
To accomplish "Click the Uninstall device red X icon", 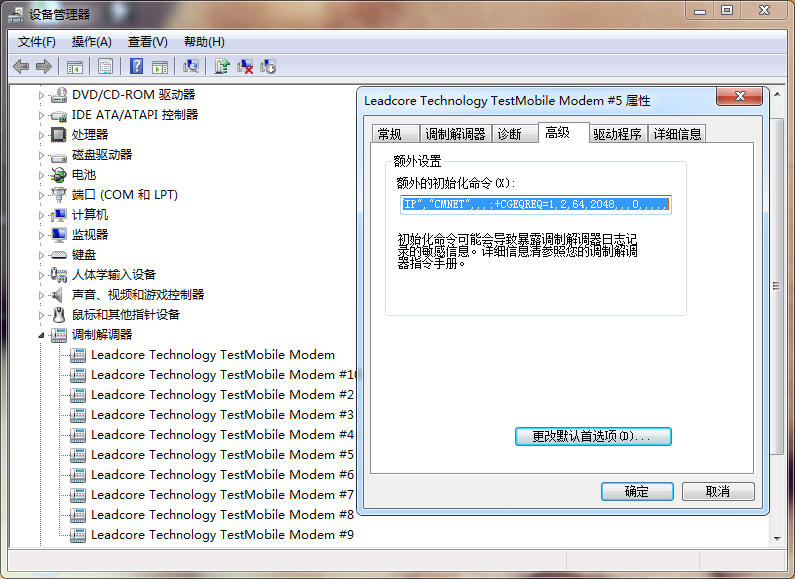I will click(245, 66).
